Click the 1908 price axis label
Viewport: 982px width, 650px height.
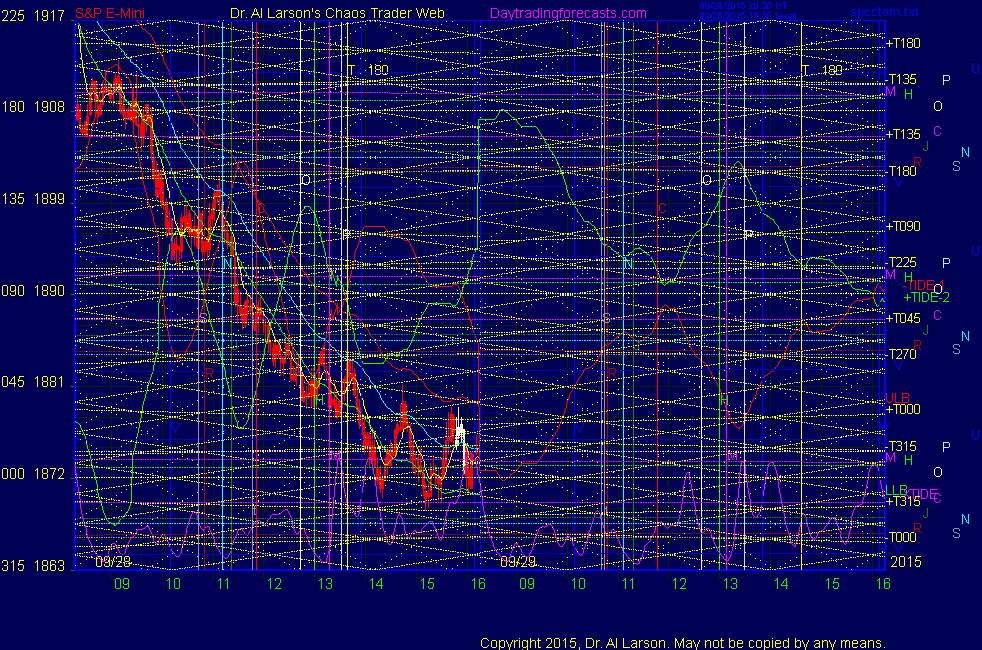click(x=49, y=107)
